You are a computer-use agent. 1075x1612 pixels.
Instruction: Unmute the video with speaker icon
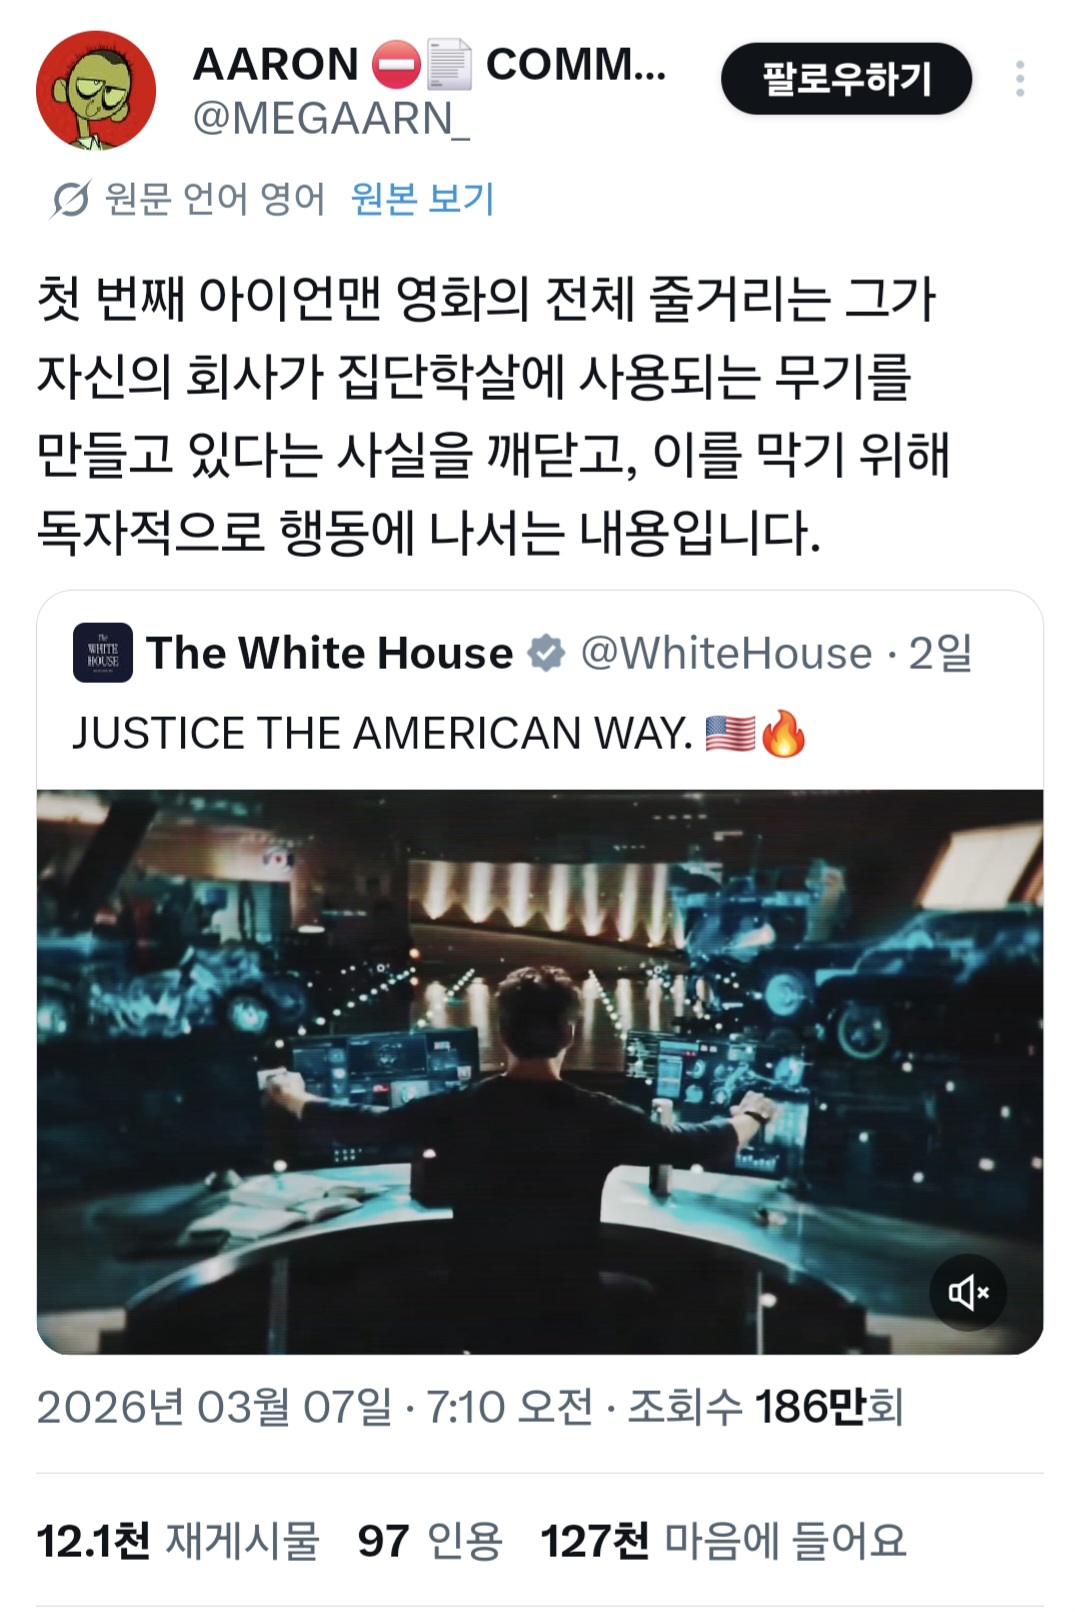(968, 1293)
